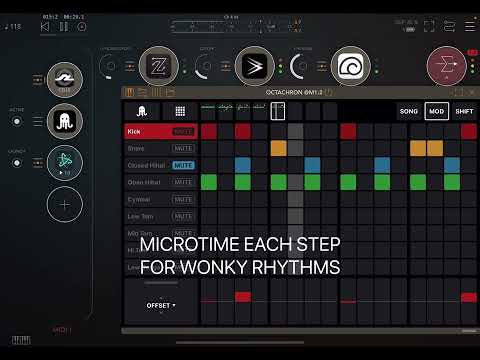Maximize the Octachron plugin window
The width and height of the screenshot is (480, 360).
458,92
